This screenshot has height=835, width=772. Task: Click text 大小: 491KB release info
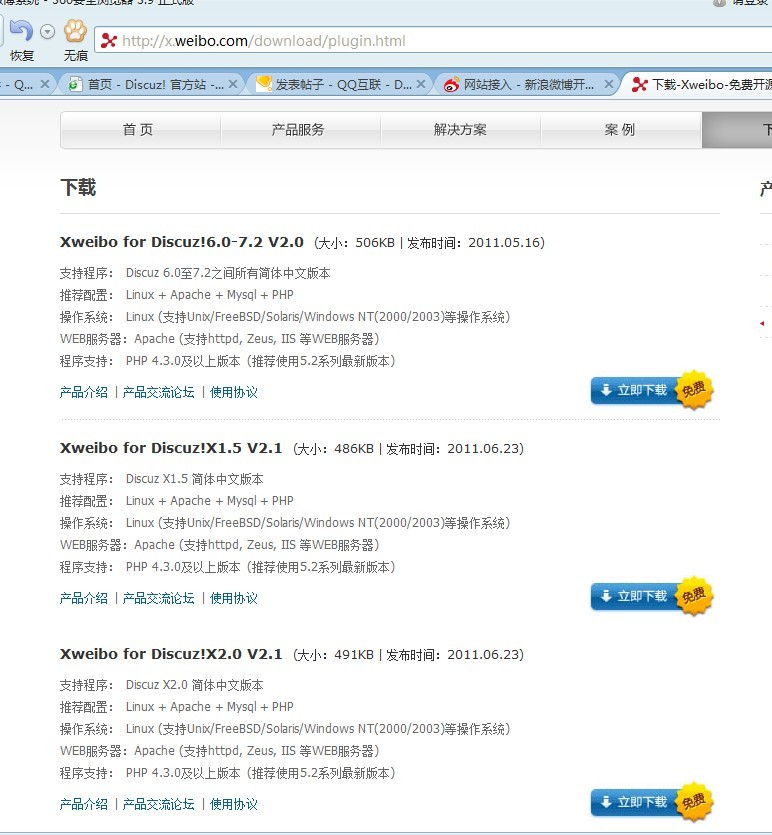point(408,654)
